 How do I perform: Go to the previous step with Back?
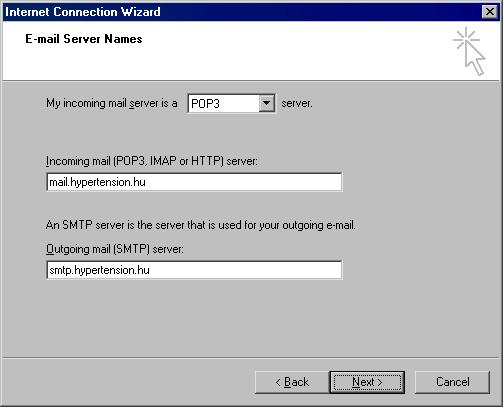292,382
